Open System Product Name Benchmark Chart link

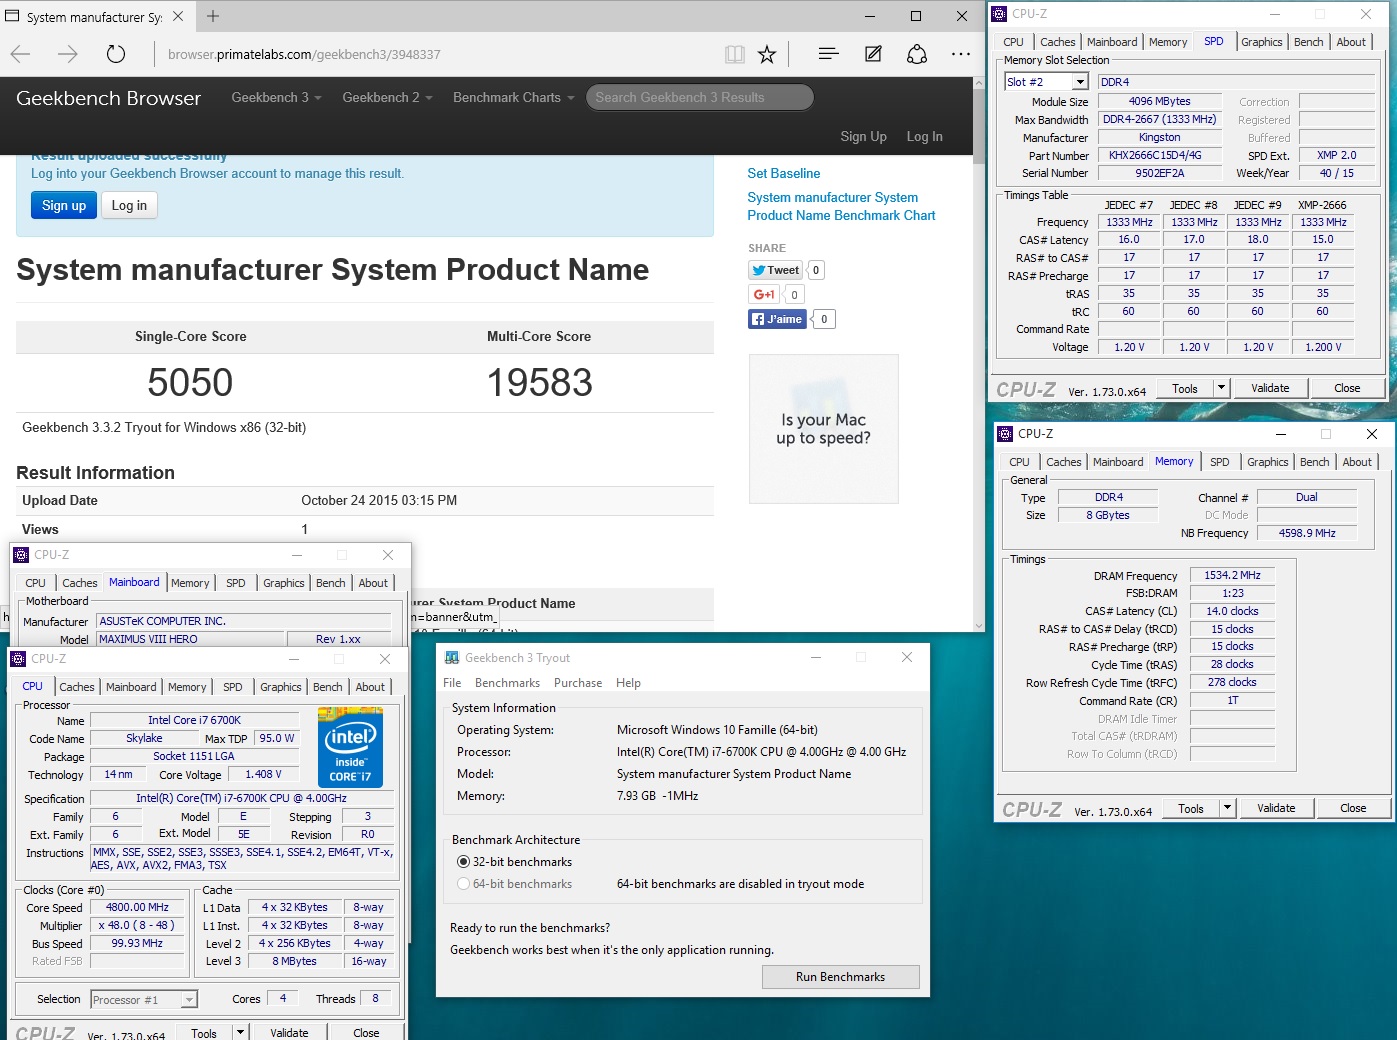841,206
